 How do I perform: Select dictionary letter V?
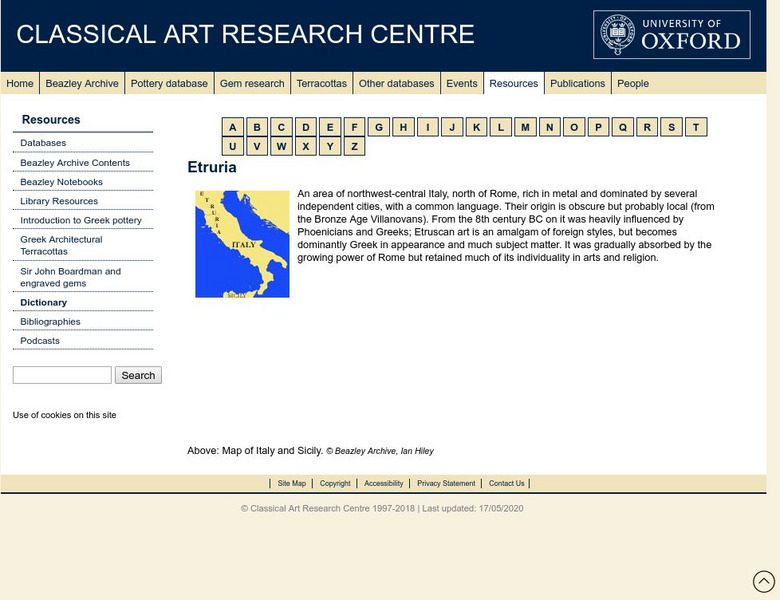257,146
